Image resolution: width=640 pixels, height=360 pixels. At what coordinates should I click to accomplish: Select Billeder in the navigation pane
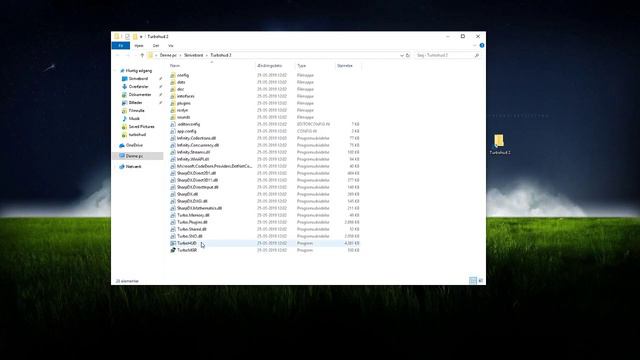coord(136,103)
